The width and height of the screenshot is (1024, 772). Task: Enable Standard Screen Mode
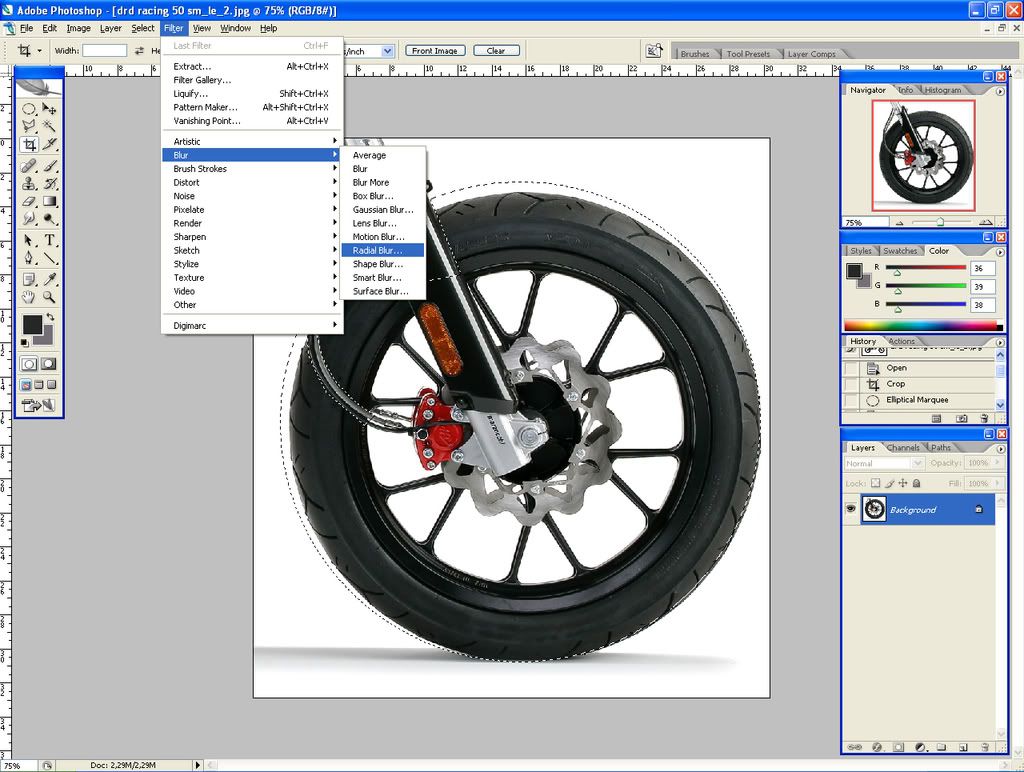26,385
